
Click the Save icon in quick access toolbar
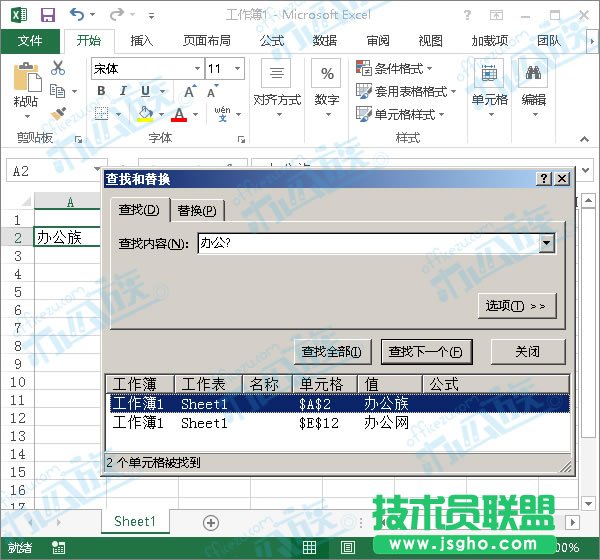48,15
